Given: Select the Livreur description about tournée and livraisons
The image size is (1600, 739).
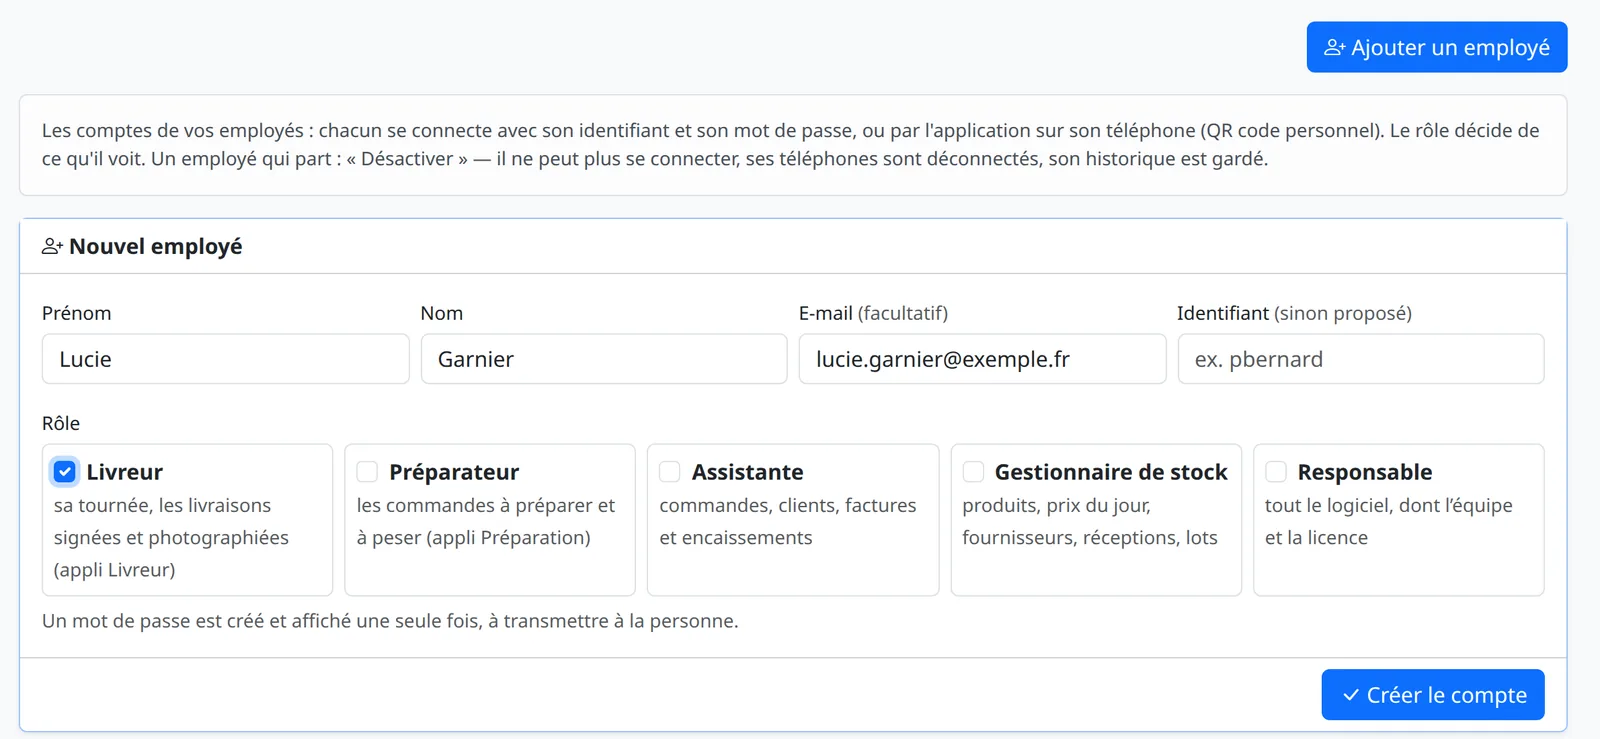Looking at the screenshot, I should [x=171, y=538].
